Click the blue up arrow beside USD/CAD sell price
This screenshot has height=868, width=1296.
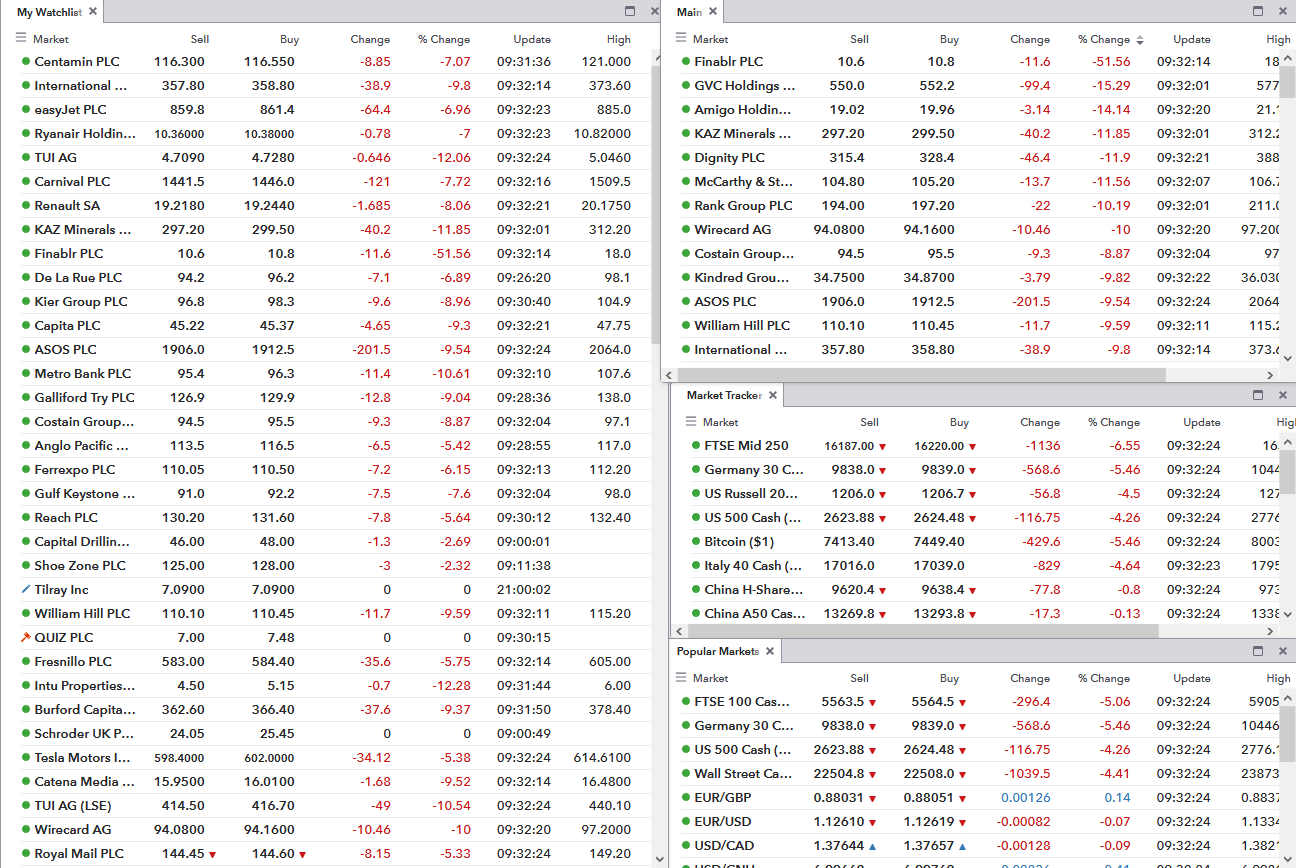point(873,846)
